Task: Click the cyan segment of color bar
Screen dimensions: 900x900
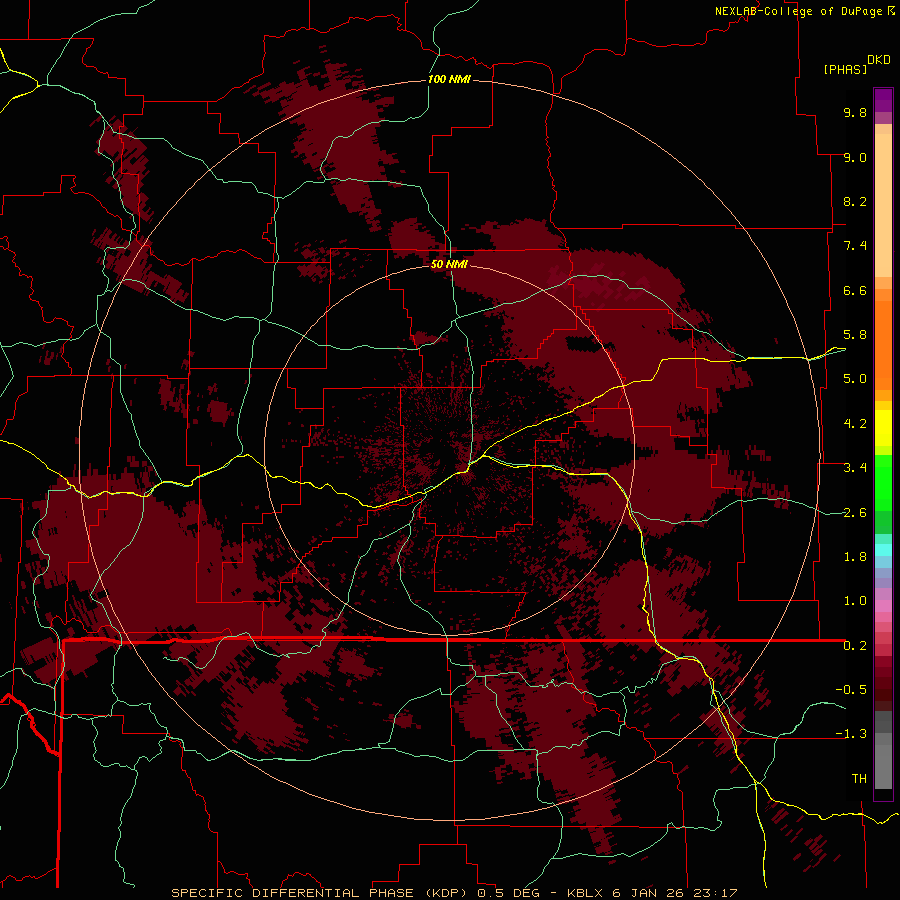Action: click(x=883, y=549)
